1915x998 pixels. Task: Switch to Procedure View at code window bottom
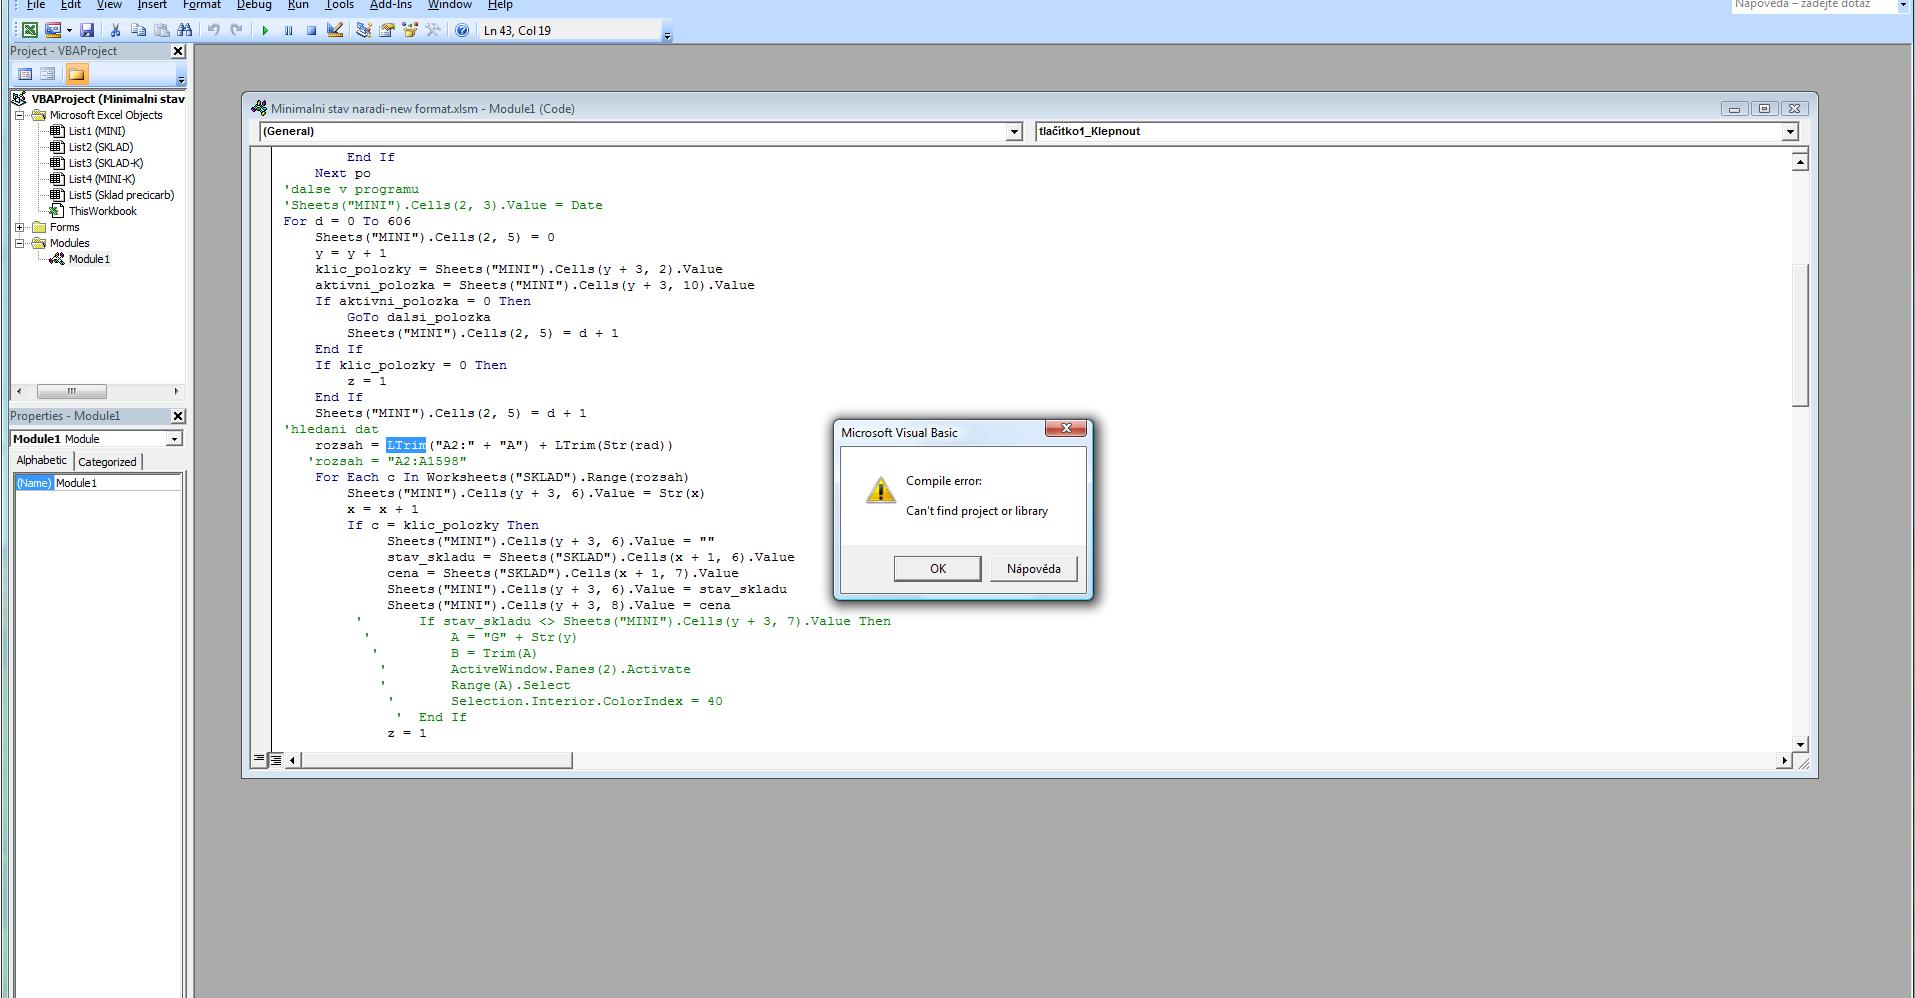point(259,759)
